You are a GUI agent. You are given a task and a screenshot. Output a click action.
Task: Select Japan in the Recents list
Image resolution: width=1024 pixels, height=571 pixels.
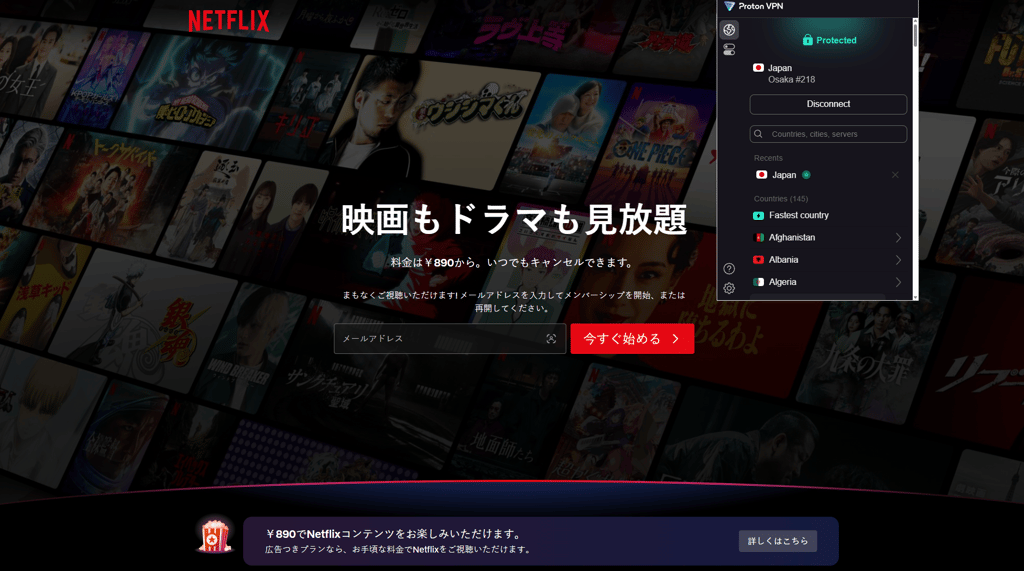coord(828,174)
